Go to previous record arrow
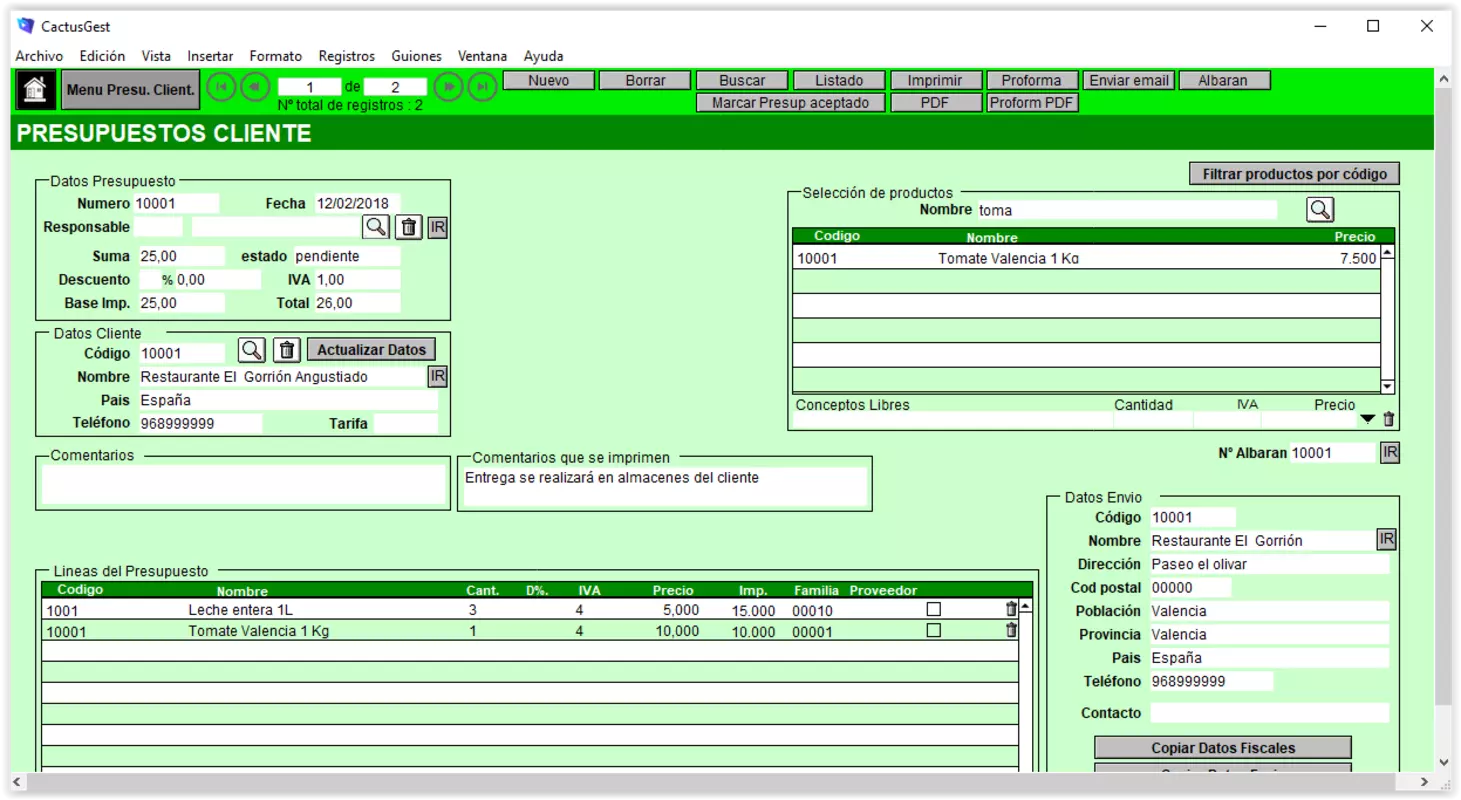This screenshot has width=1461, height=800. click(255, 87)
